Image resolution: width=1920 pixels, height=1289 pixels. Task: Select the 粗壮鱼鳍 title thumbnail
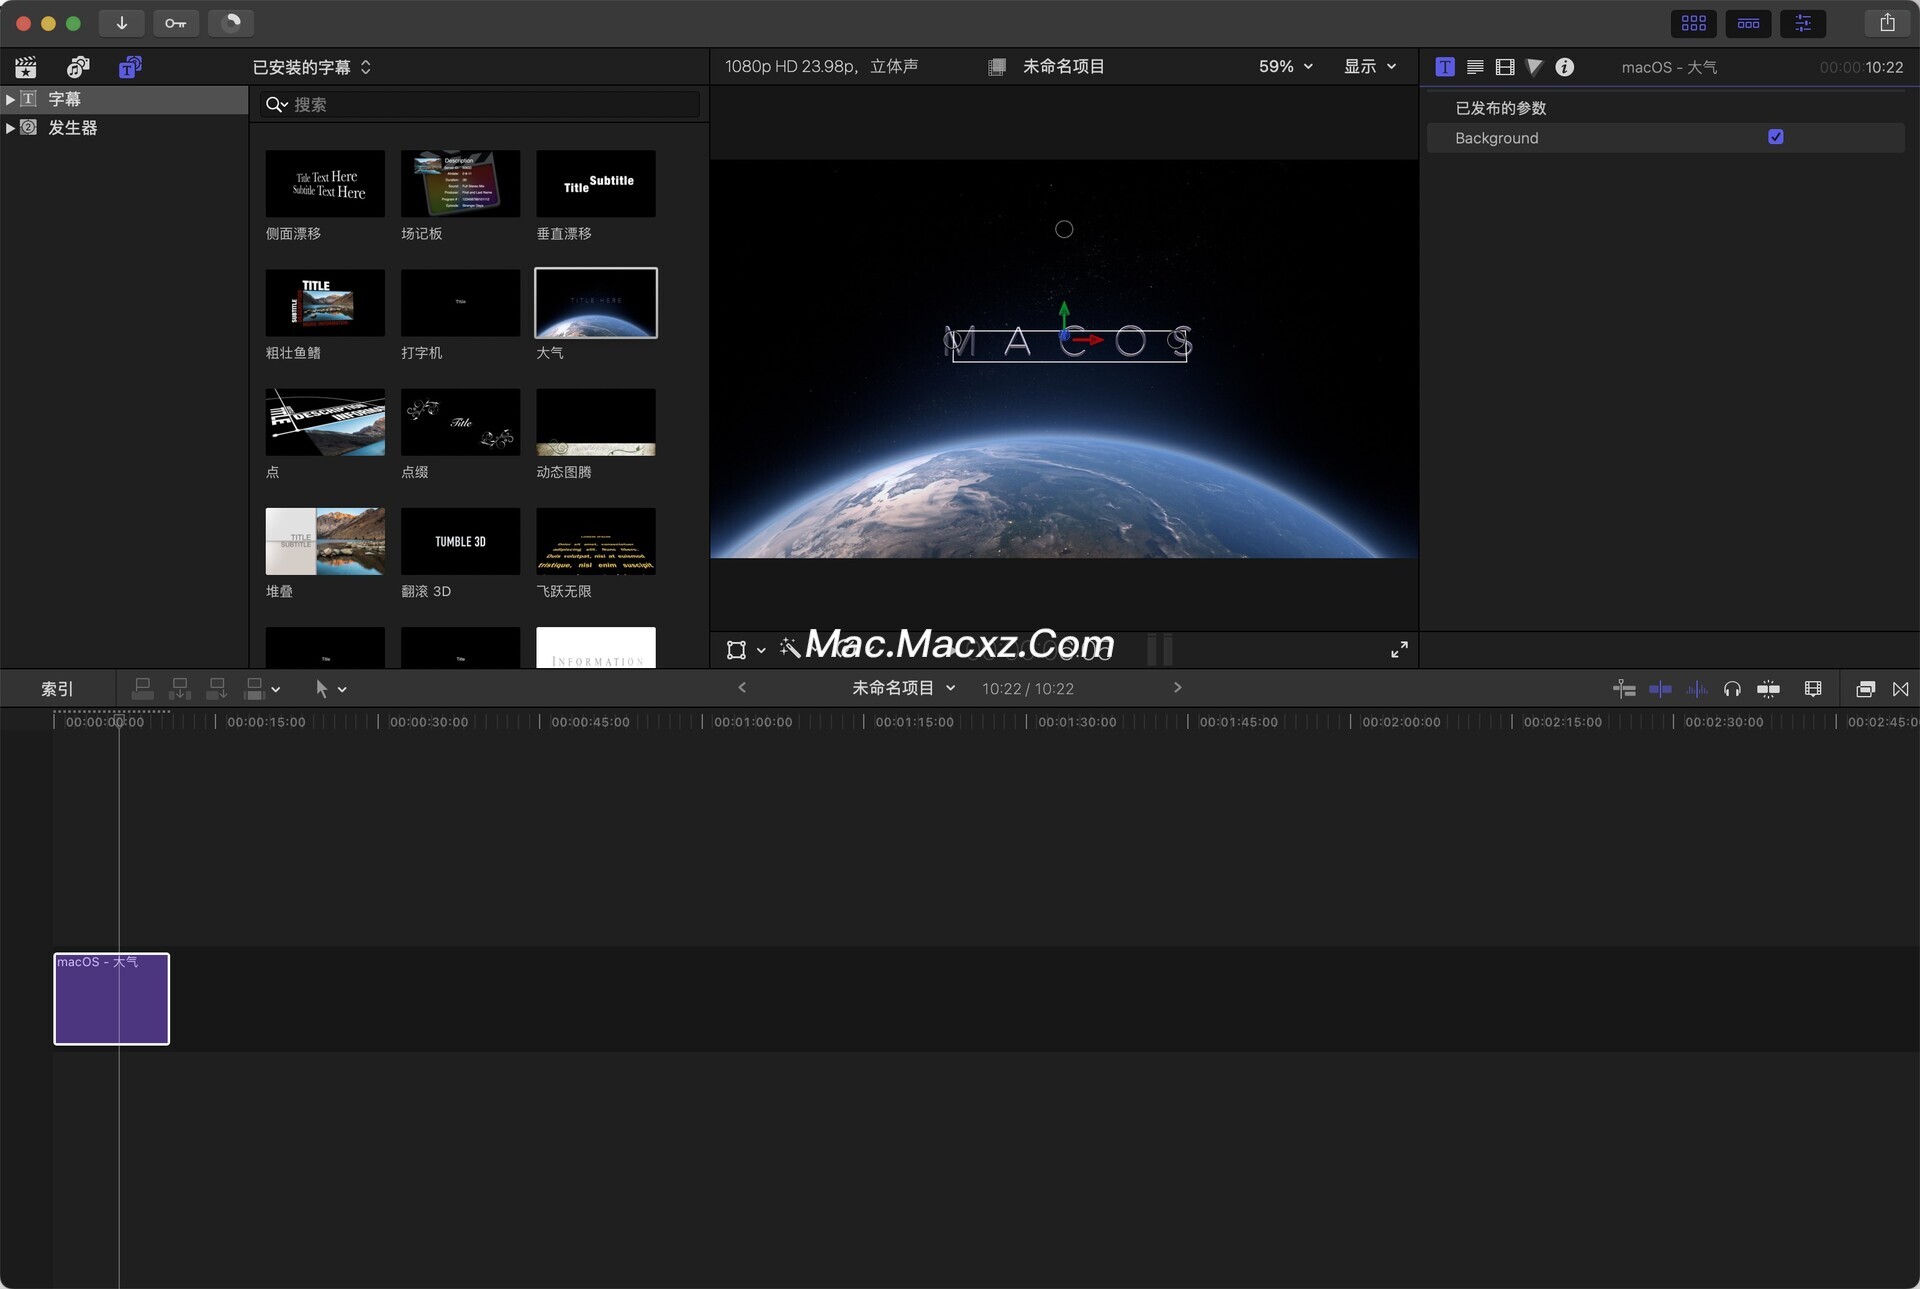[x=325, y=302]
